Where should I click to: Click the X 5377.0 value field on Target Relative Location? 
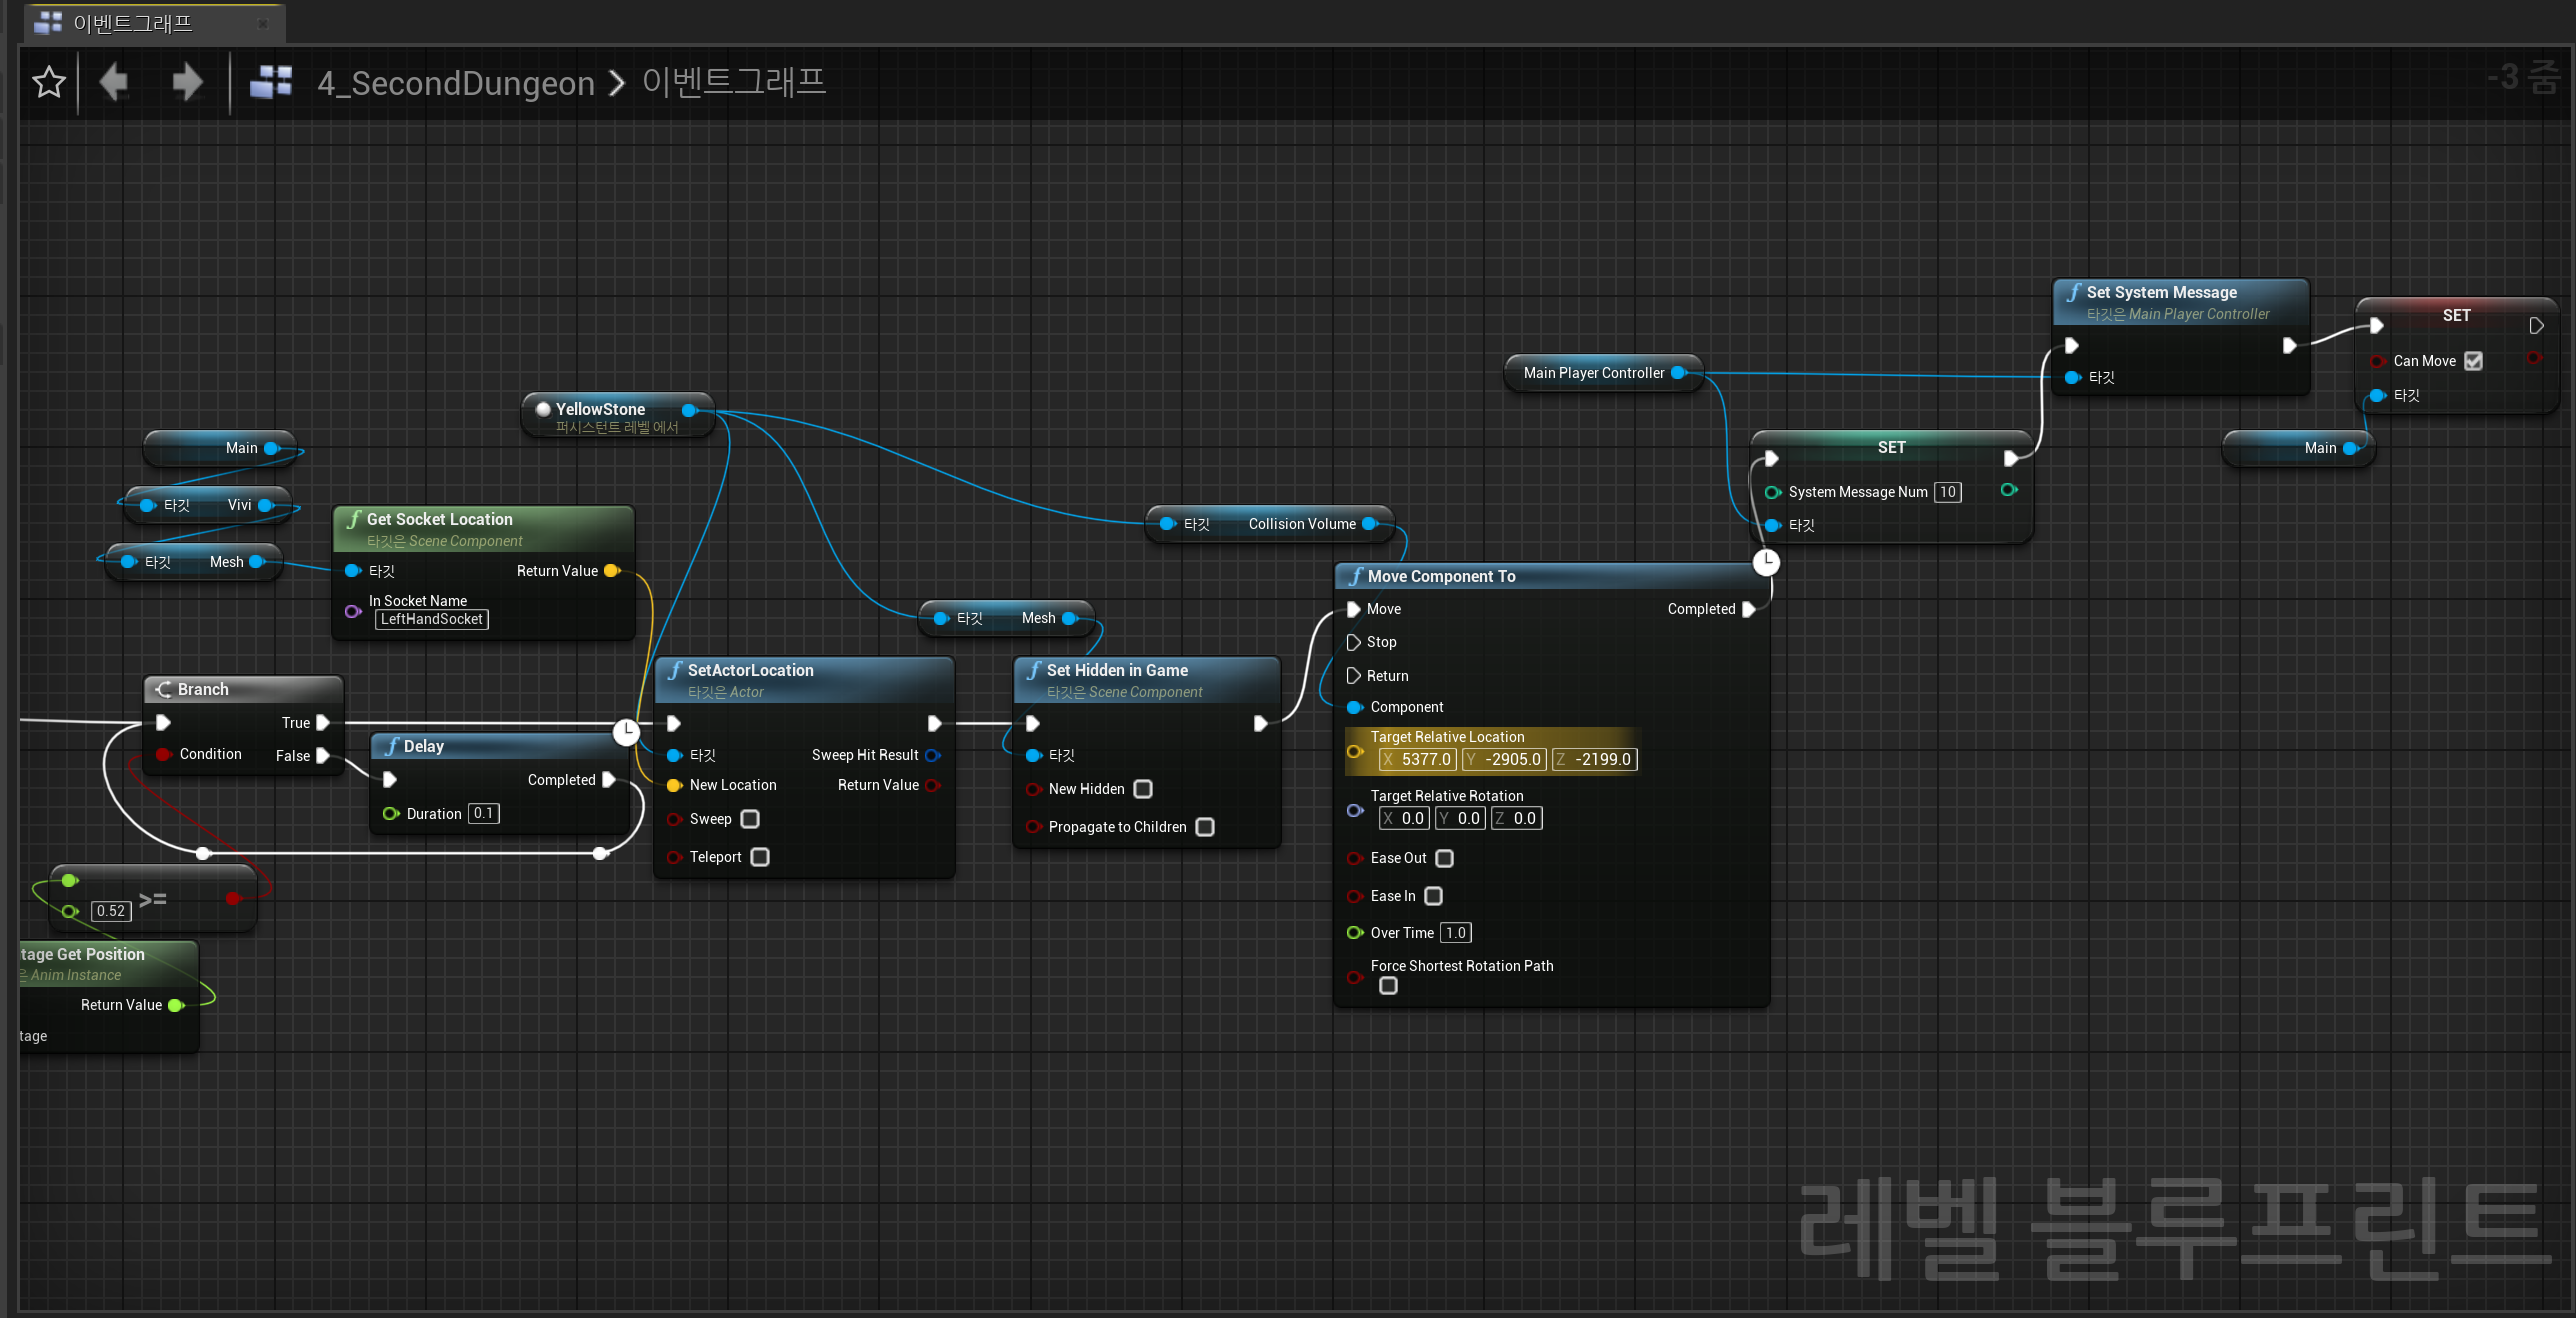click(x=1416, y=759)
